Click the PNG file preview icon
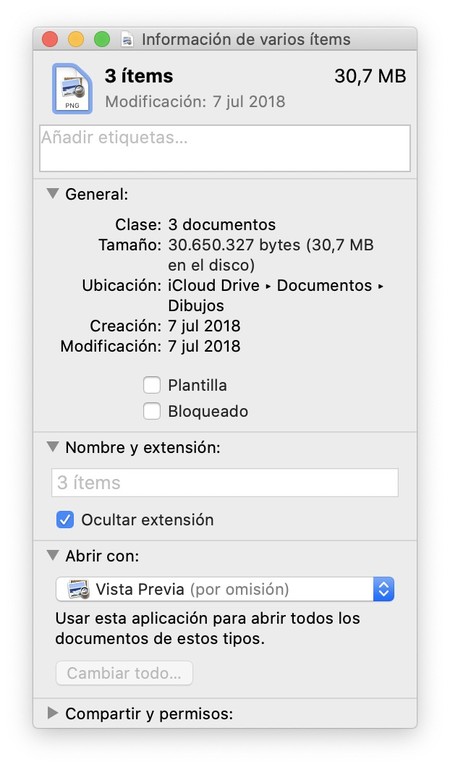 [72, 89]
